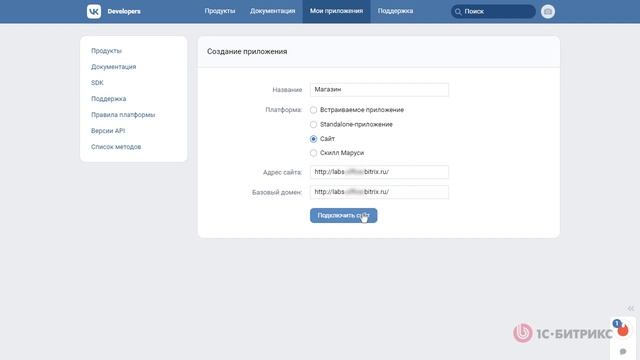Click the Название input field
This screenshot has width=640, height=360.
[x=379, y=90]
